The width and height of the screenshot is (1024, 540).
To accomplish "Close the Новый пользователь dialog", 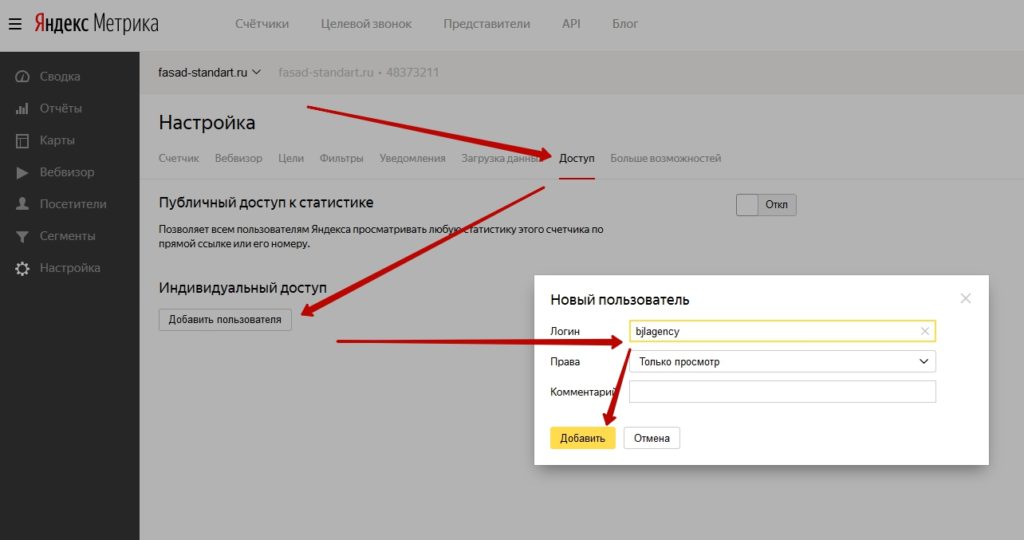I will coord(965,298).
